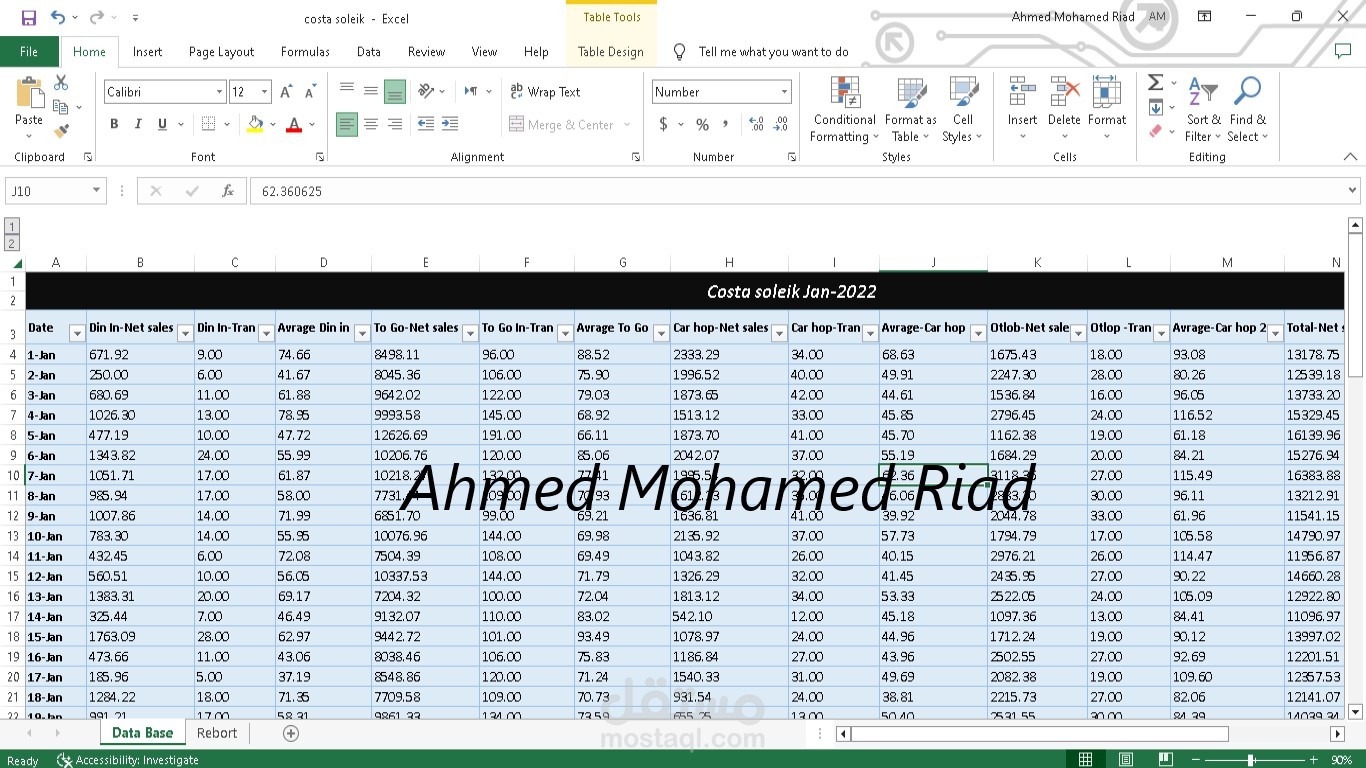Click the Format as Table button
This screenshot has height=768, width=1366.
click(910, 110)
